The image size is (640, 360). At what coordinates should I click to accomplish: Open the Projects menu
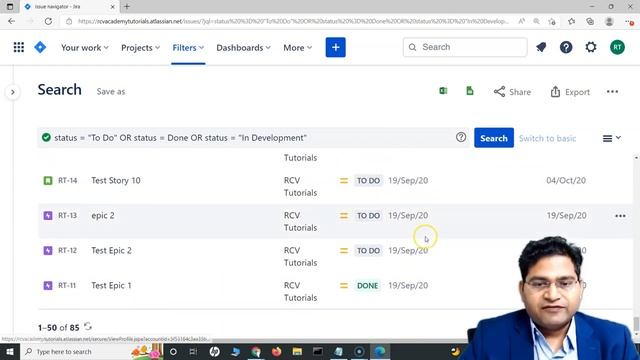pyautogui.click(x=140, y=48)
